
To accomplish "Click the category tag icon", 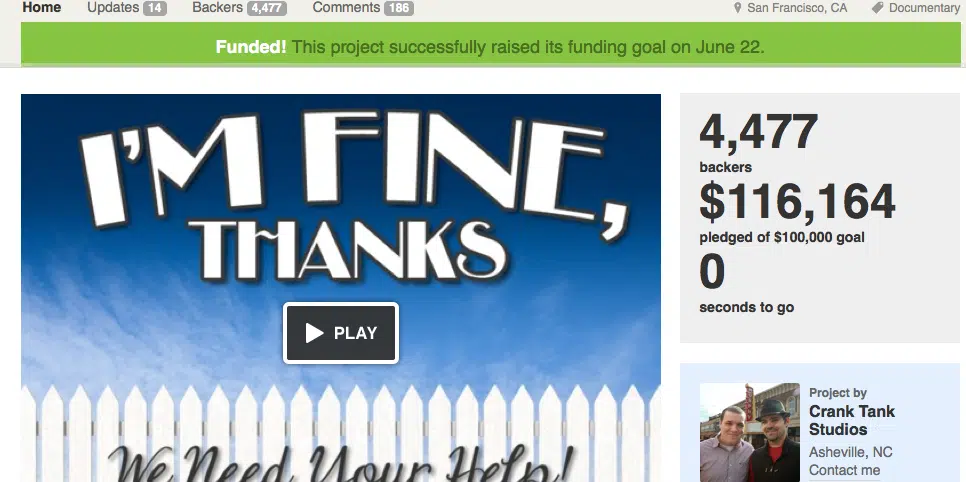I will [877, 8].
